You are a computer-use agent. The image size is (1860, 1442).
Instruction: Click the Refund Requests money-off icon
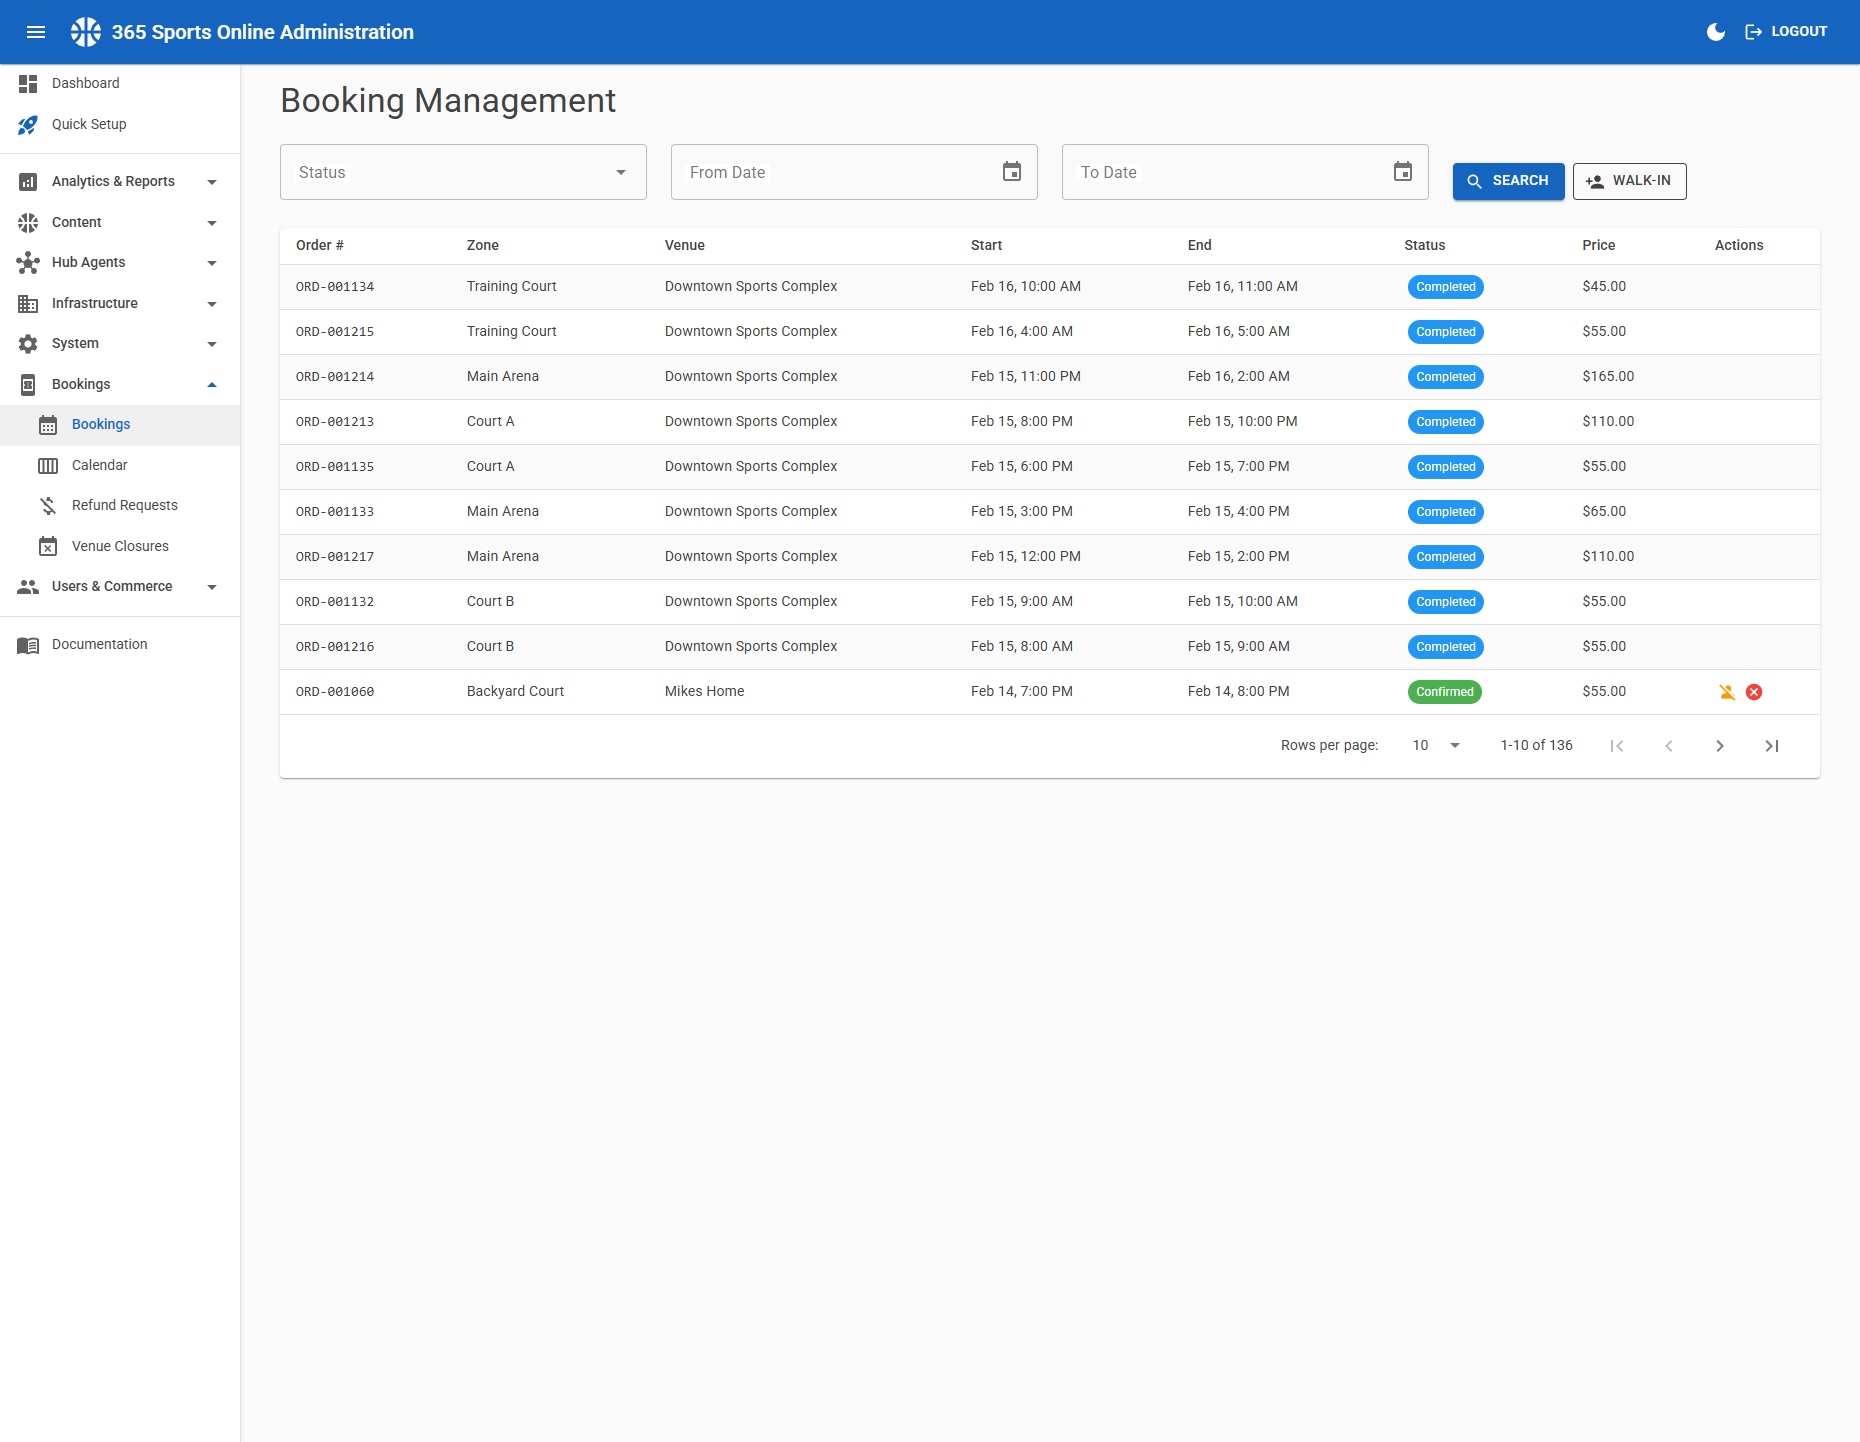coord(48,506)
